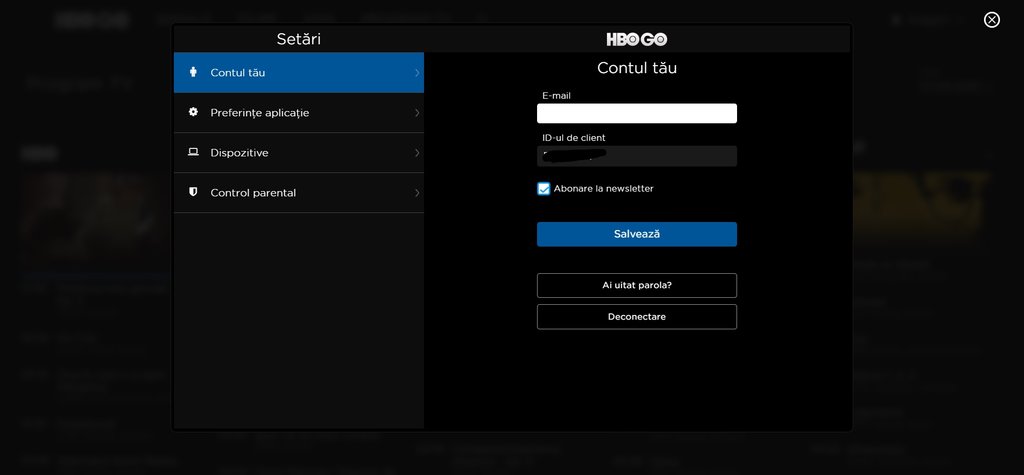Click the person icon beside Contul tău
The height and width of the screenshot is (475, 1024).
[193, 72]
